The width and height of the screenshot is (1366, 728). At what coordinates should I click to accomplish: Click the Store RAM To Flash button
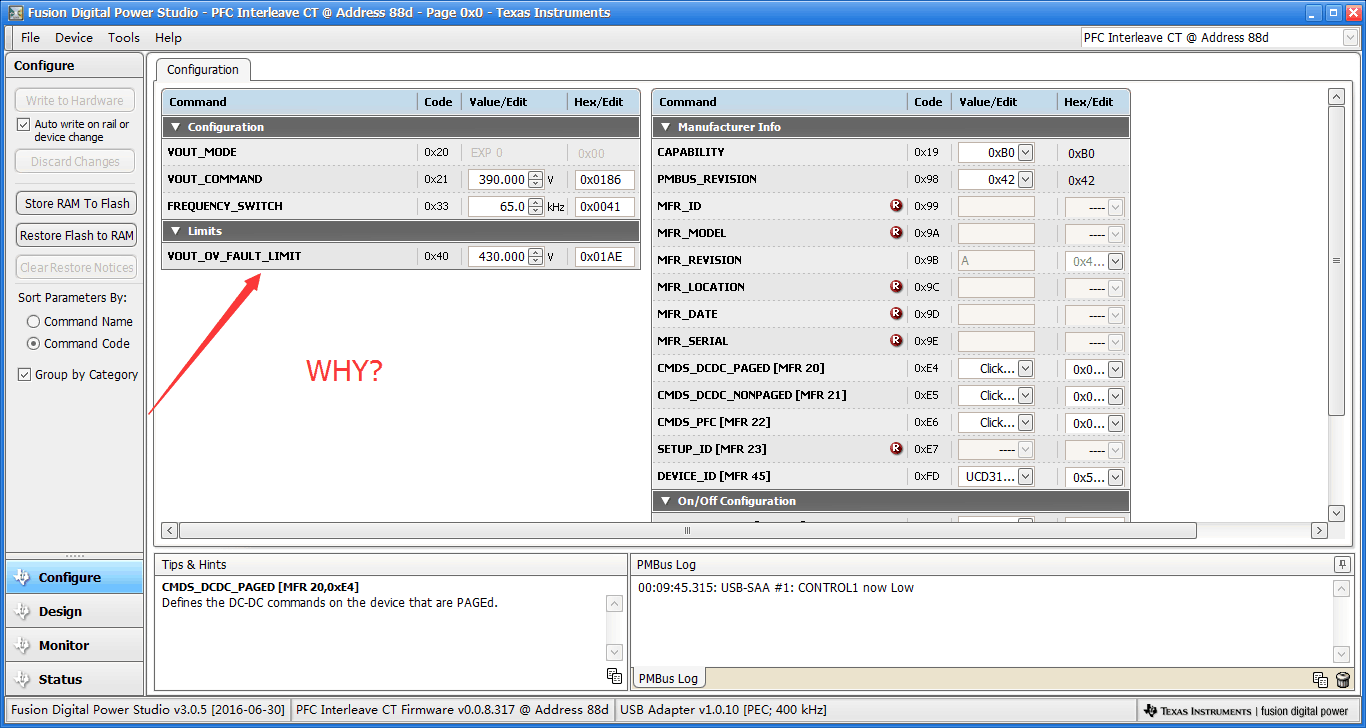pyautogui.click(x=77, y=203)
